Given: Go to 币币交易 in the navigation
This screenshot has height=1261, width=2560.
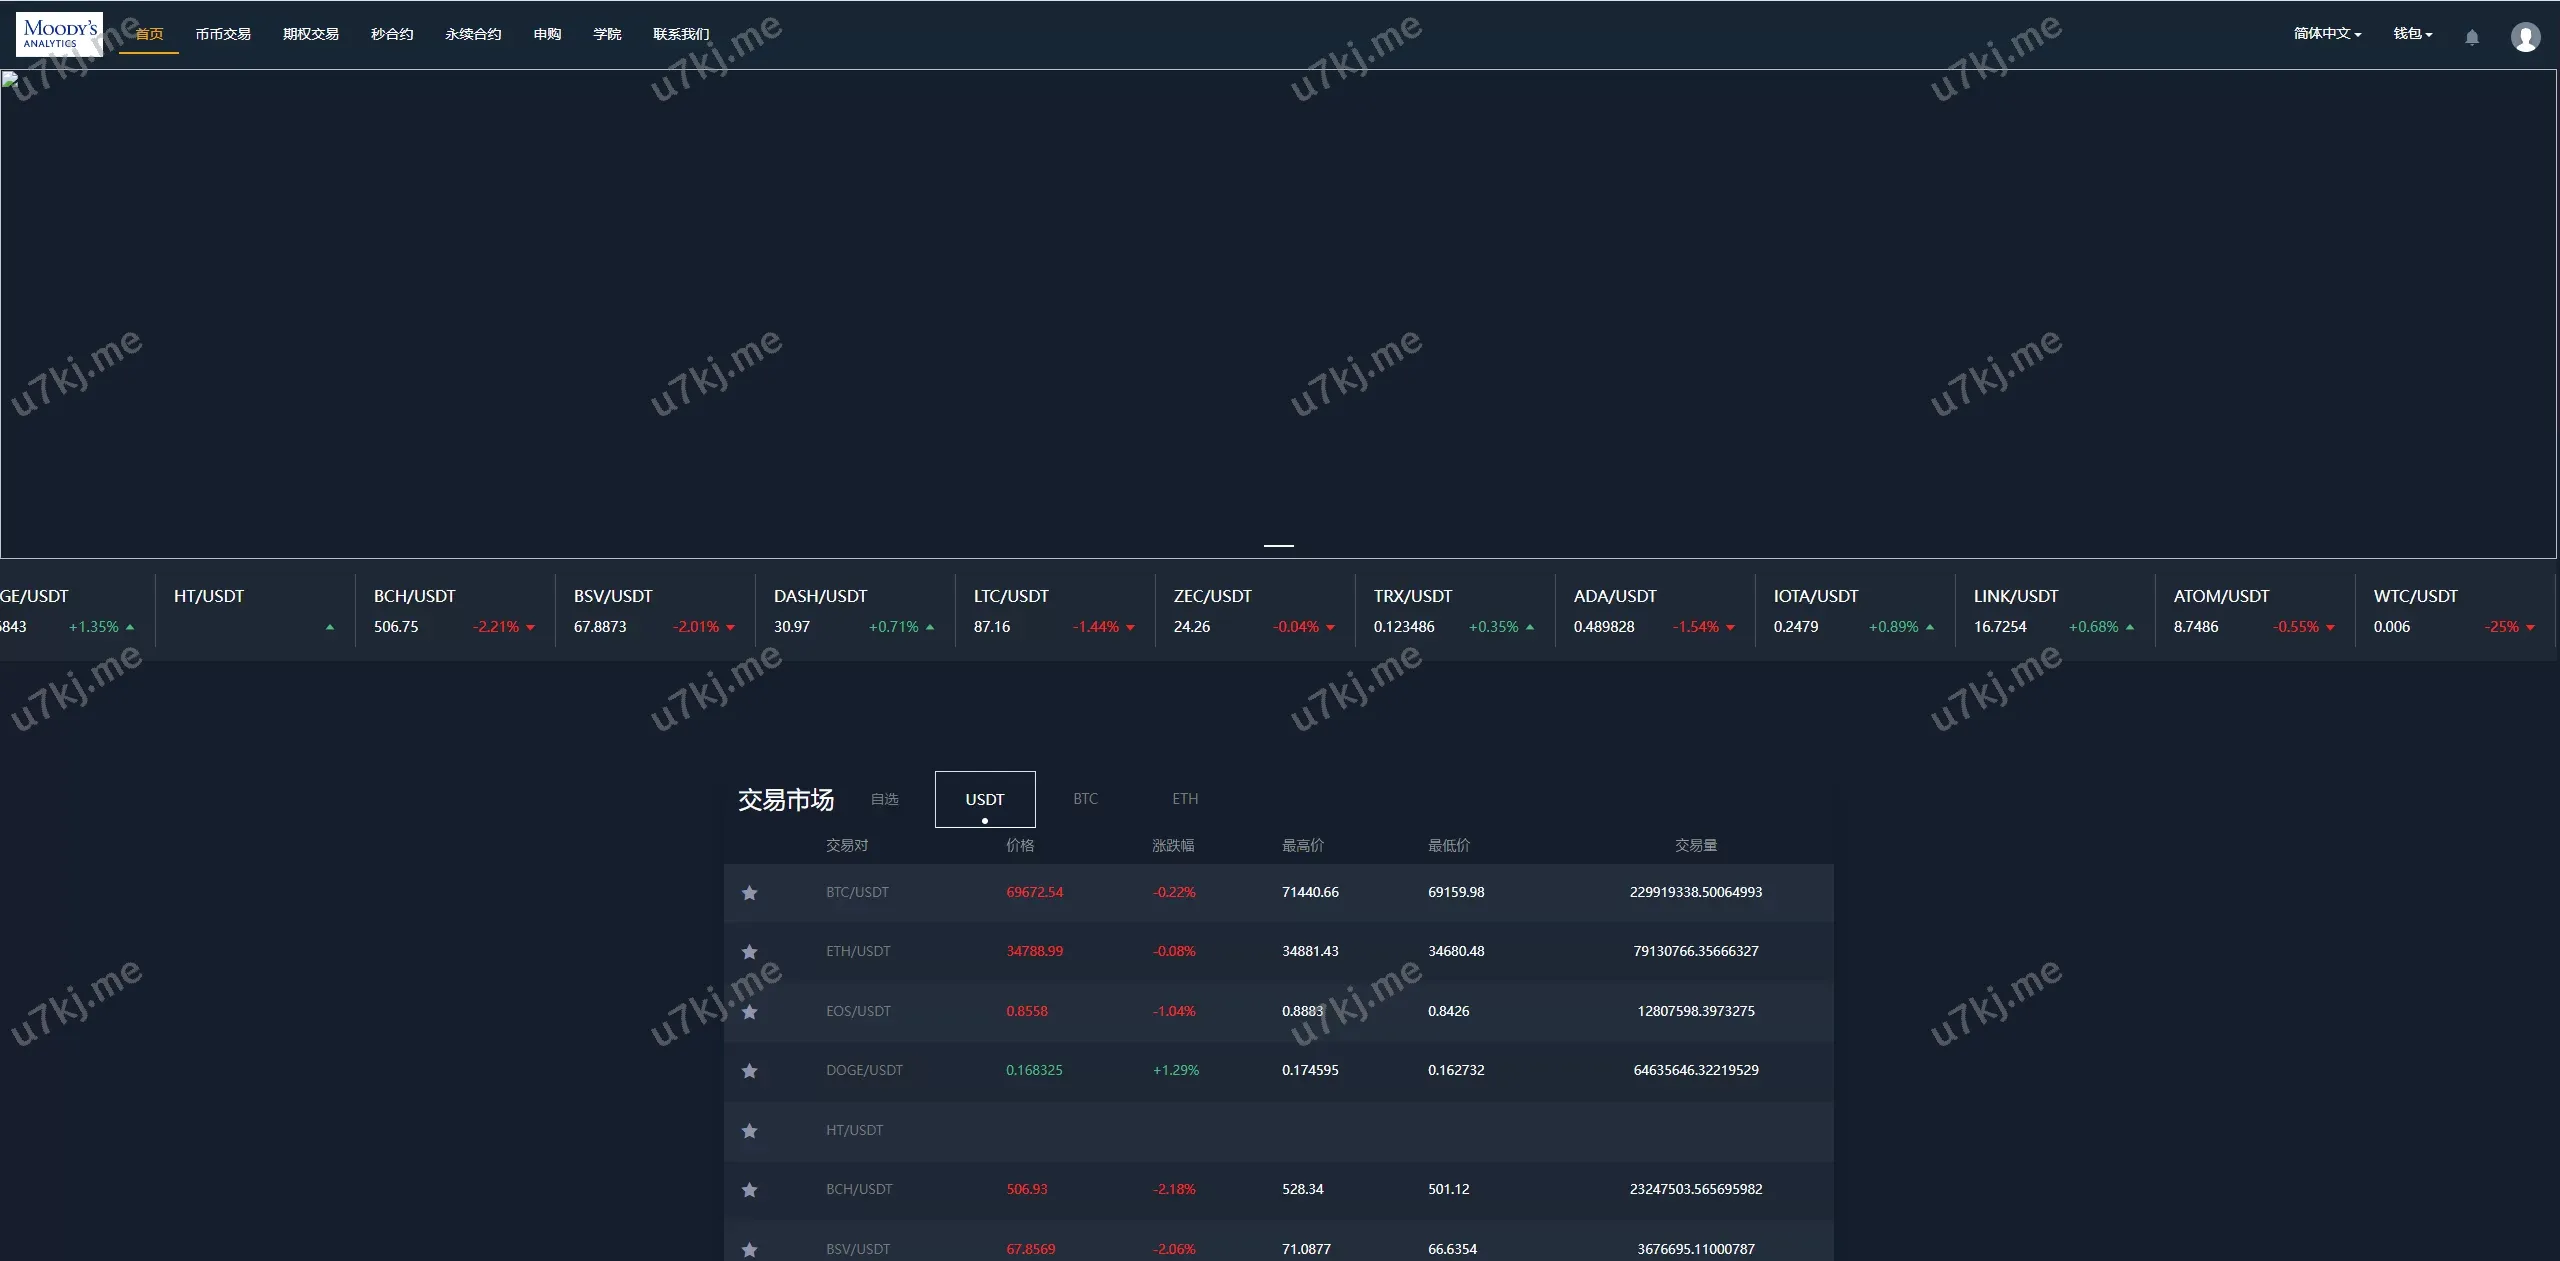Looking at the screenshot, I should coord(223,34).
